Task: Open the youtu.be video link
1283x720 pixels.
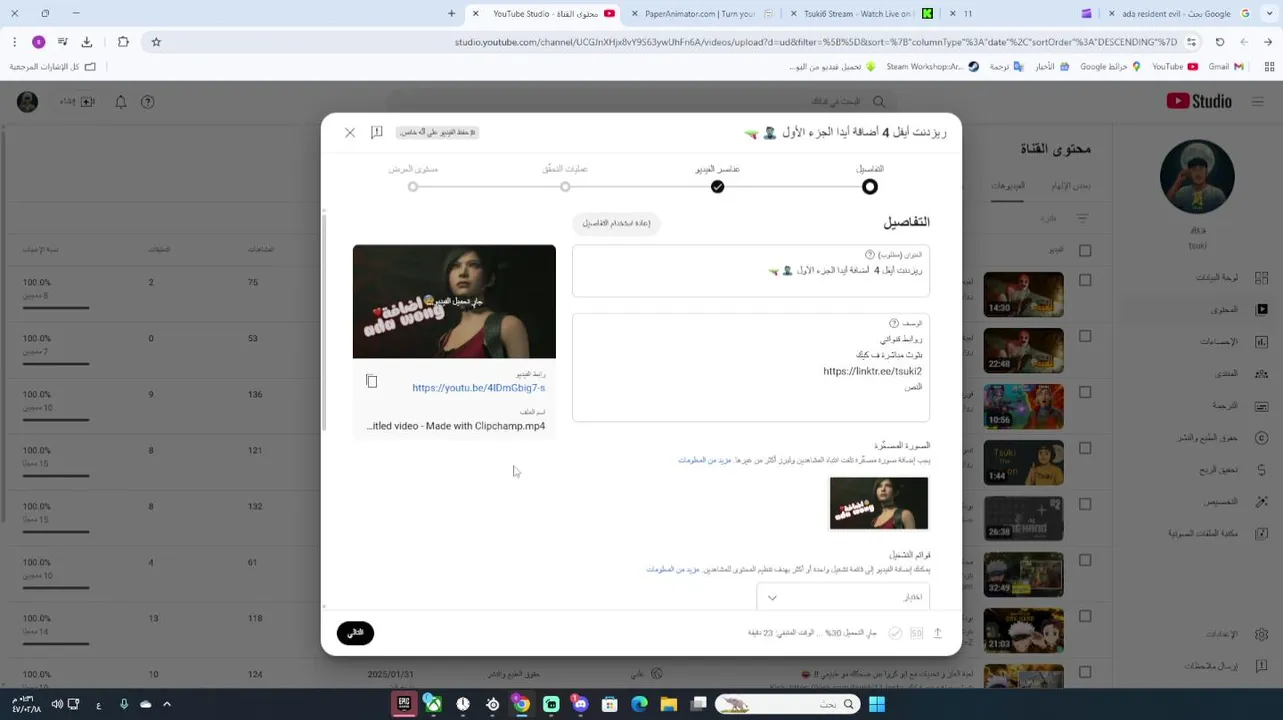Action: pyautogui.click(x=478, y=388)
